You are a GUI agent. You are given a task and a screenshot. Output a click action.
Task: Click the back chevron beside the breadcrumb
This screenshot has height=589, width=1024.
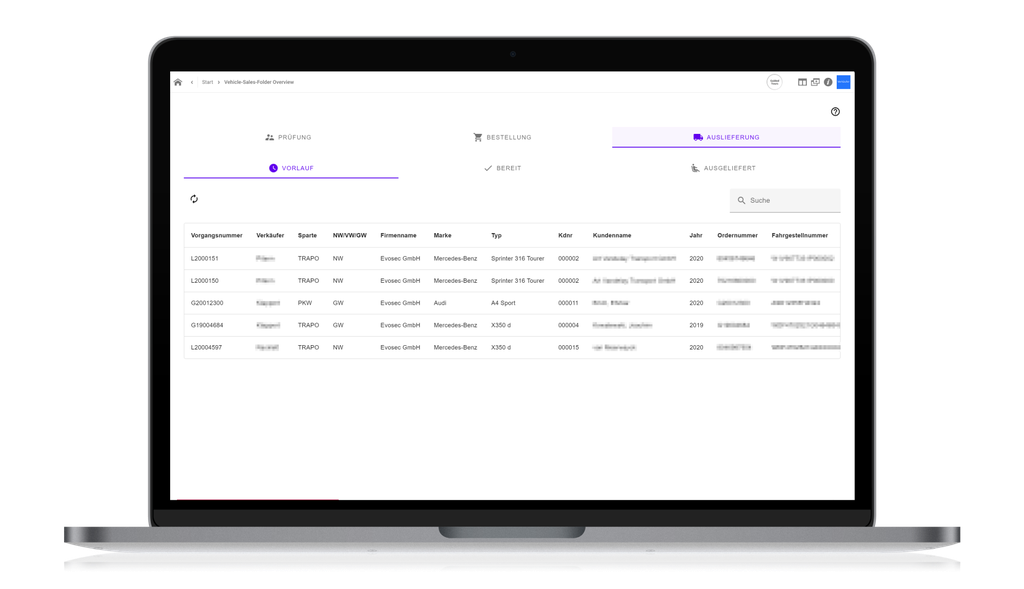click(x=192, y=82)
